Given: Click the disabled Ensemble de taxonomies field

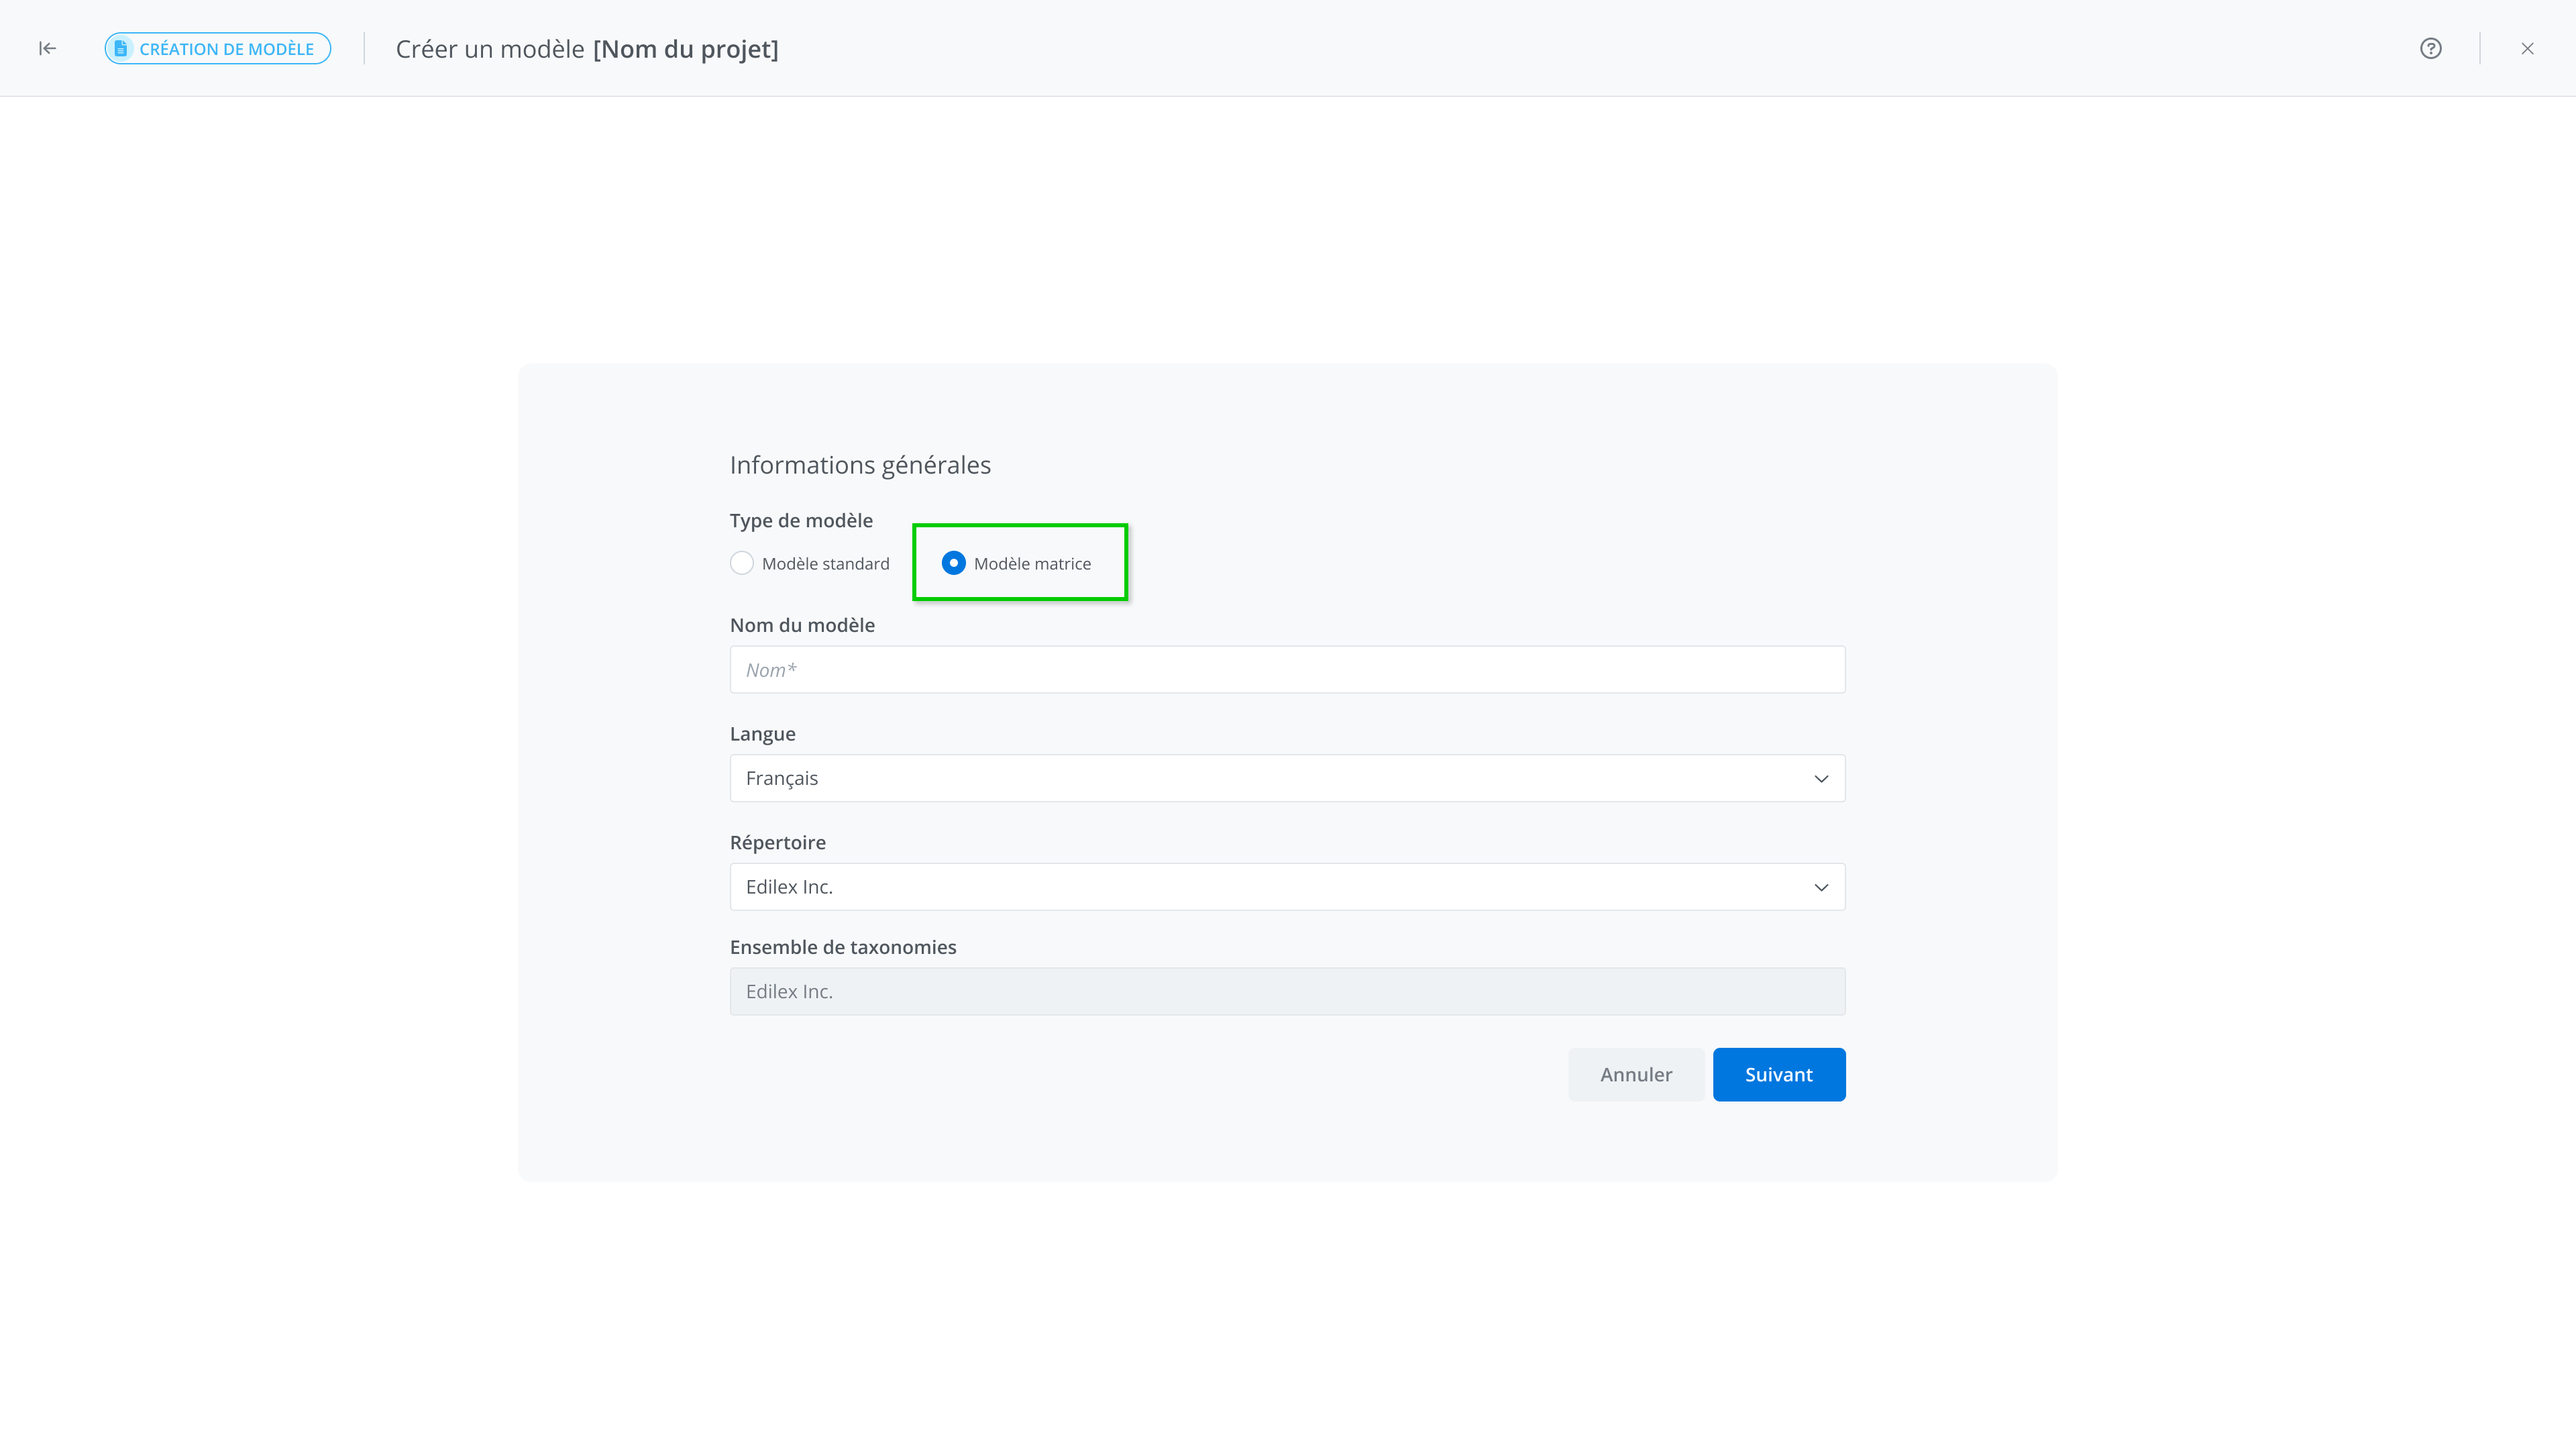Looking at the screenshot, I should point(1287,991).
